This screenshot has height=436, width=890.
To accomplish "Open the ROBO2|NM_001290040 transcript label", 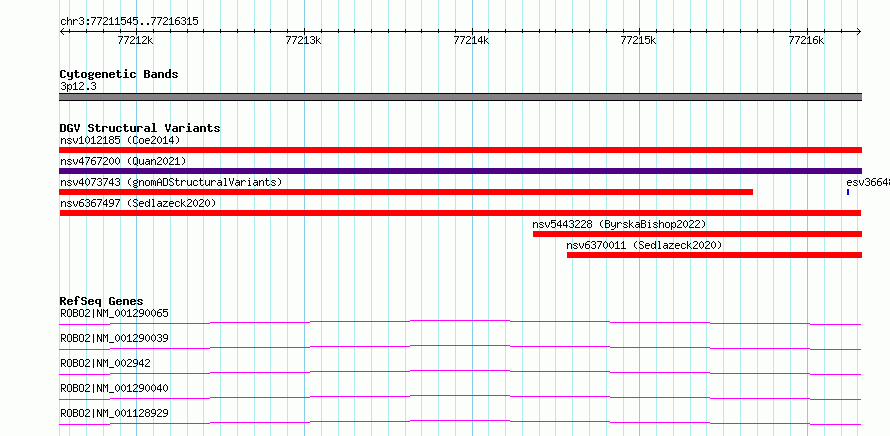I will tap(114, 388).
